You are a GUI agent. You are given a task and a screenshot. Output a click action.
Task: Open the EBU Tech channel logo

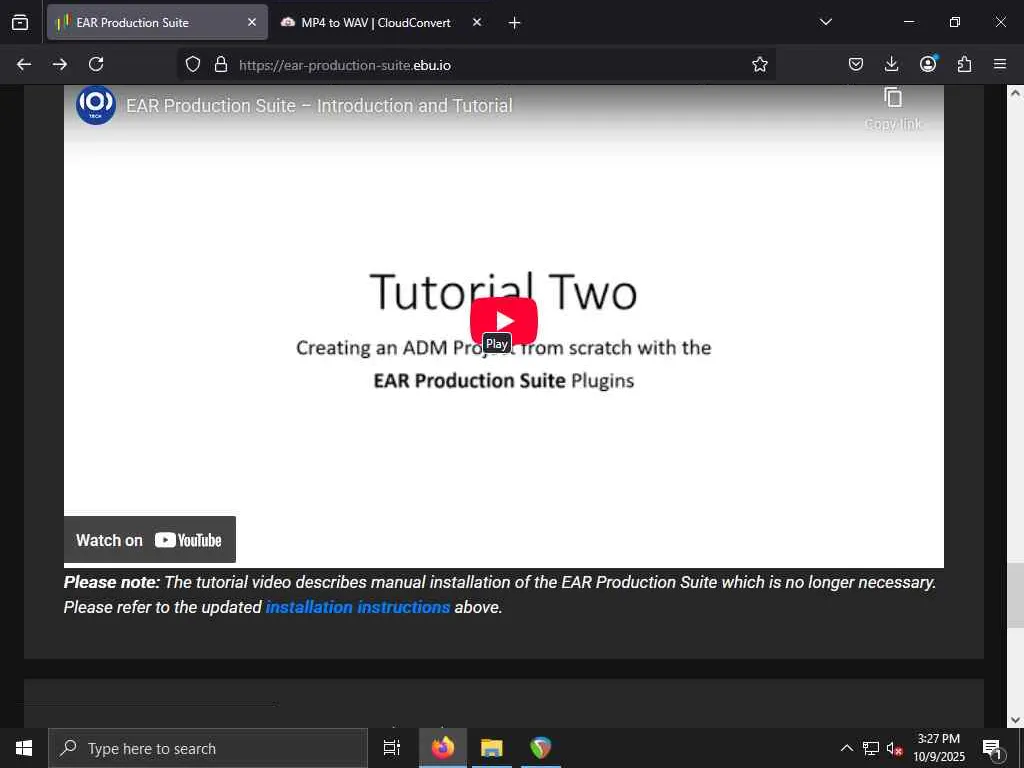pos(96,104)
